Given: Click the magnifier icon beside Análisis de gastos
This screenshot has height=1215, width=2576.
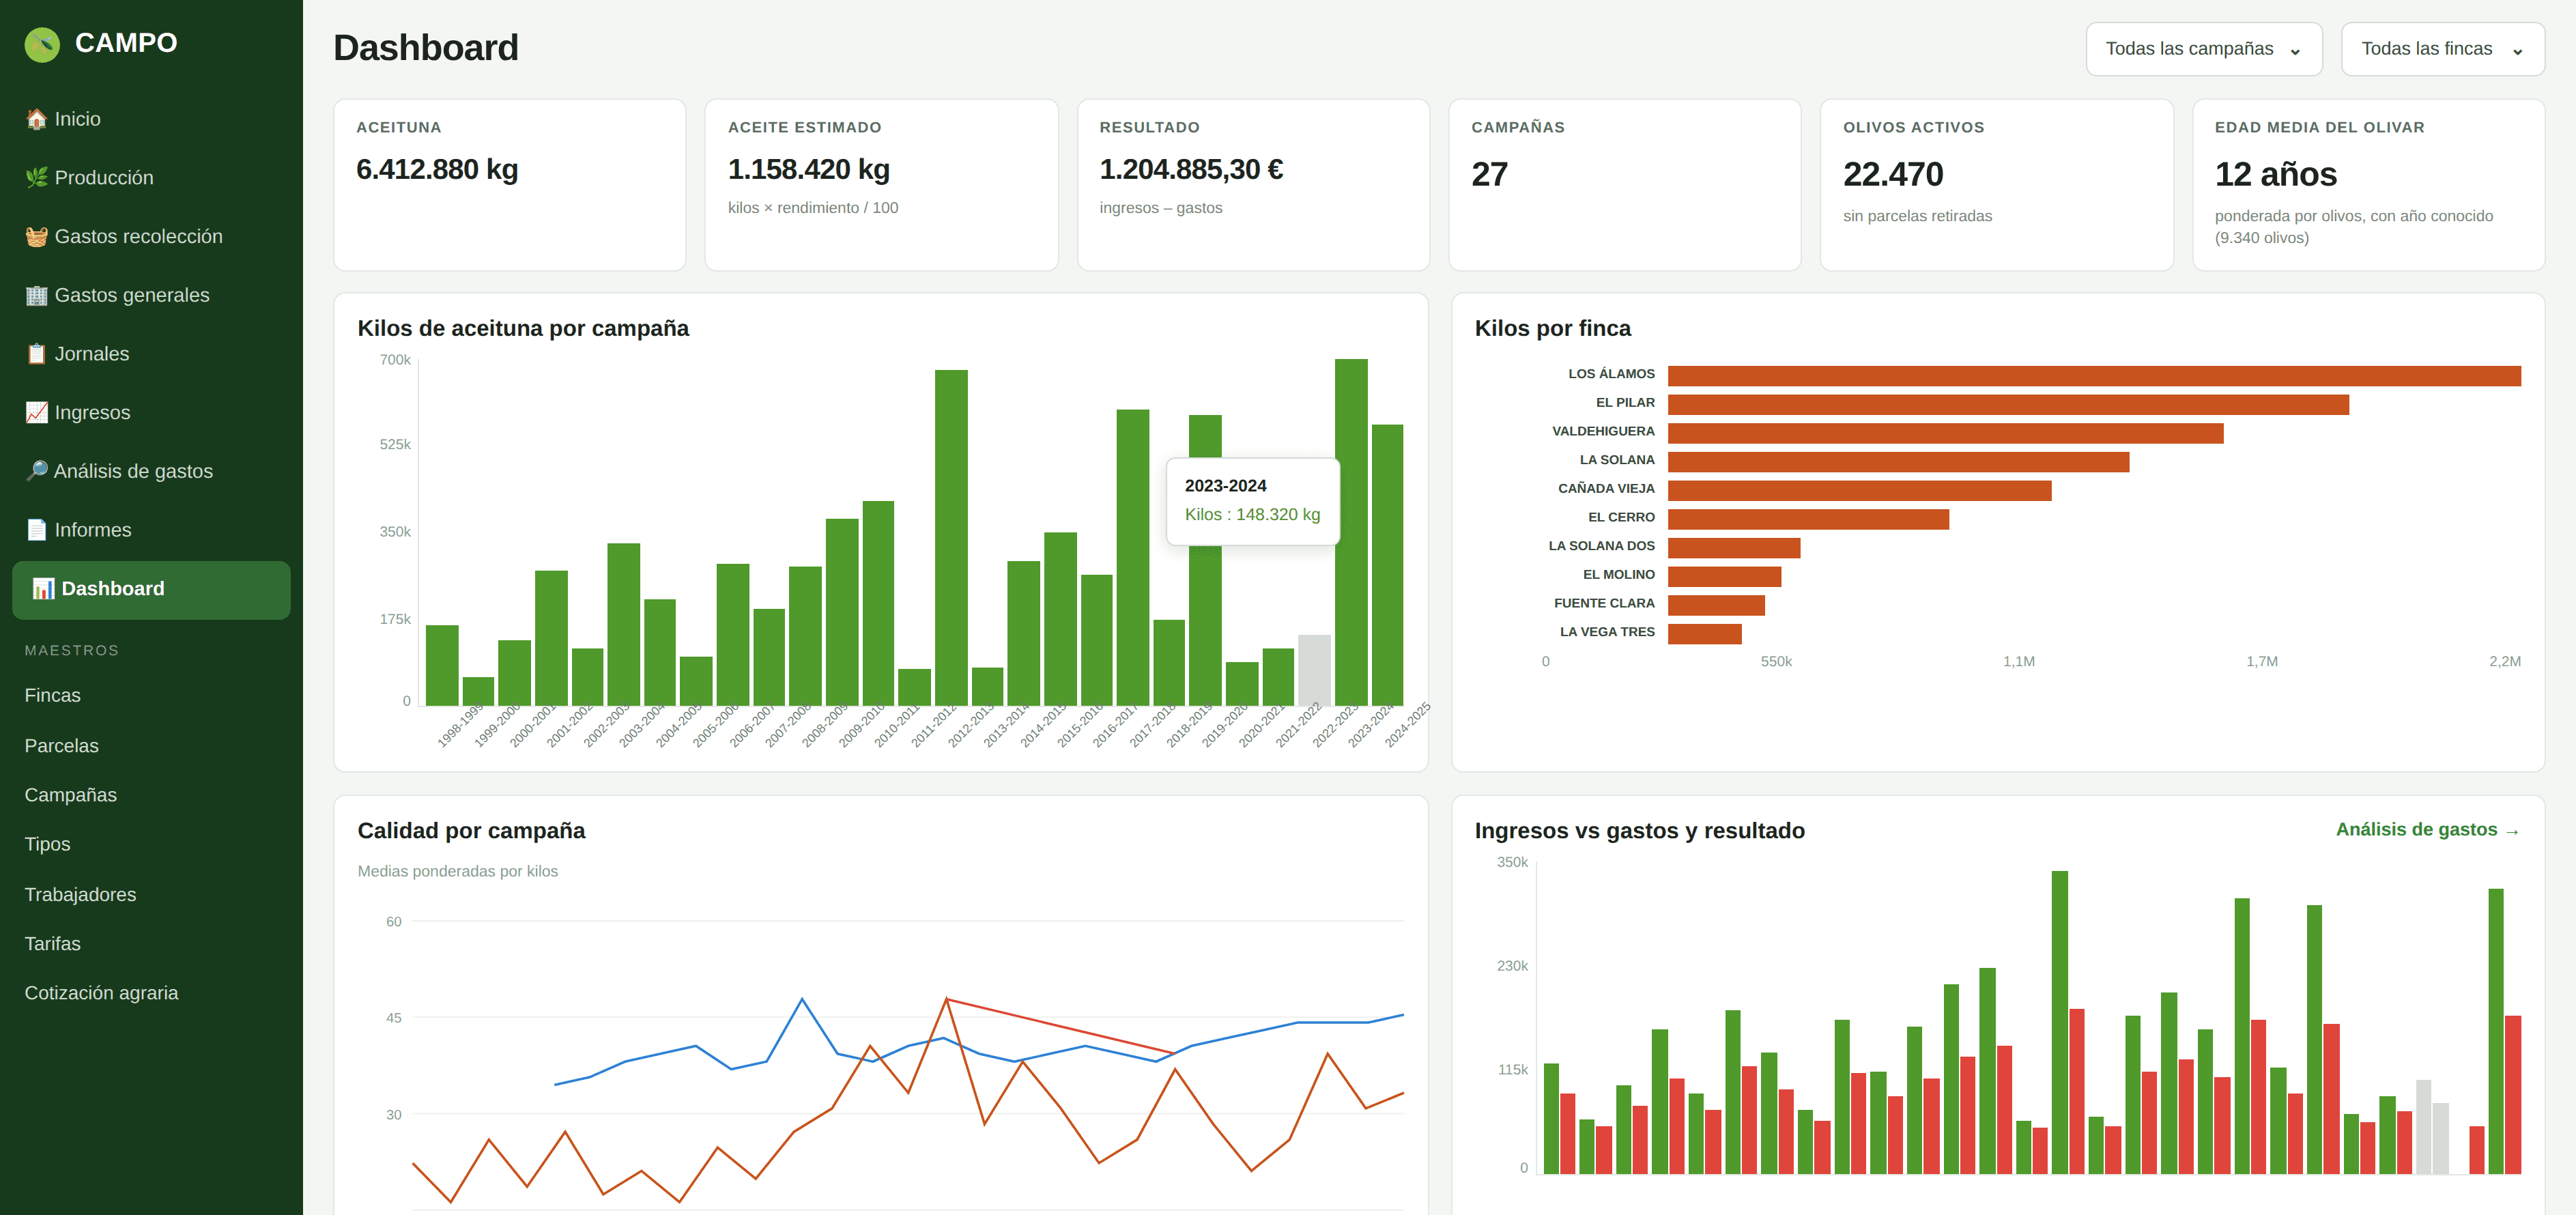Looking at the screenshot, I should click(36, 471).
